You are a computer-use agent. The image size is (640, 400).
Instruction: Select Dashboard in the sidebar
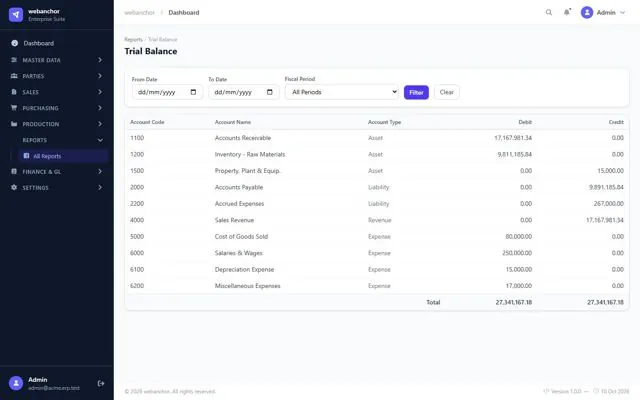tap(57, 43)
